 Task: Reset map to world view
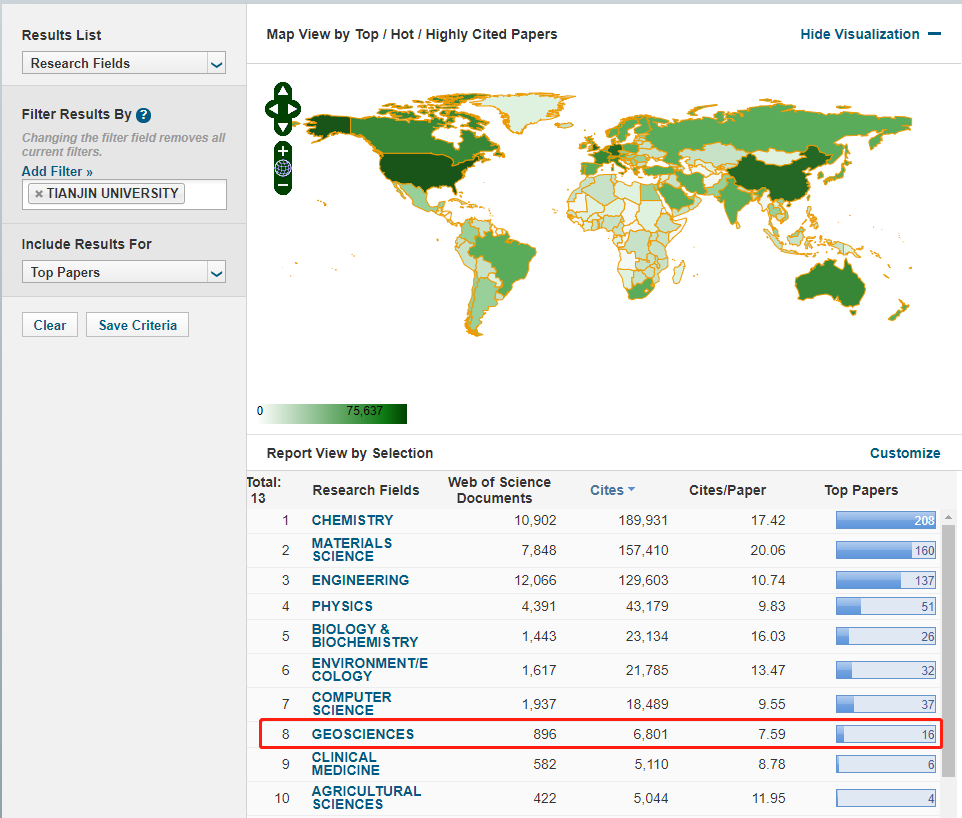[283, 168]
